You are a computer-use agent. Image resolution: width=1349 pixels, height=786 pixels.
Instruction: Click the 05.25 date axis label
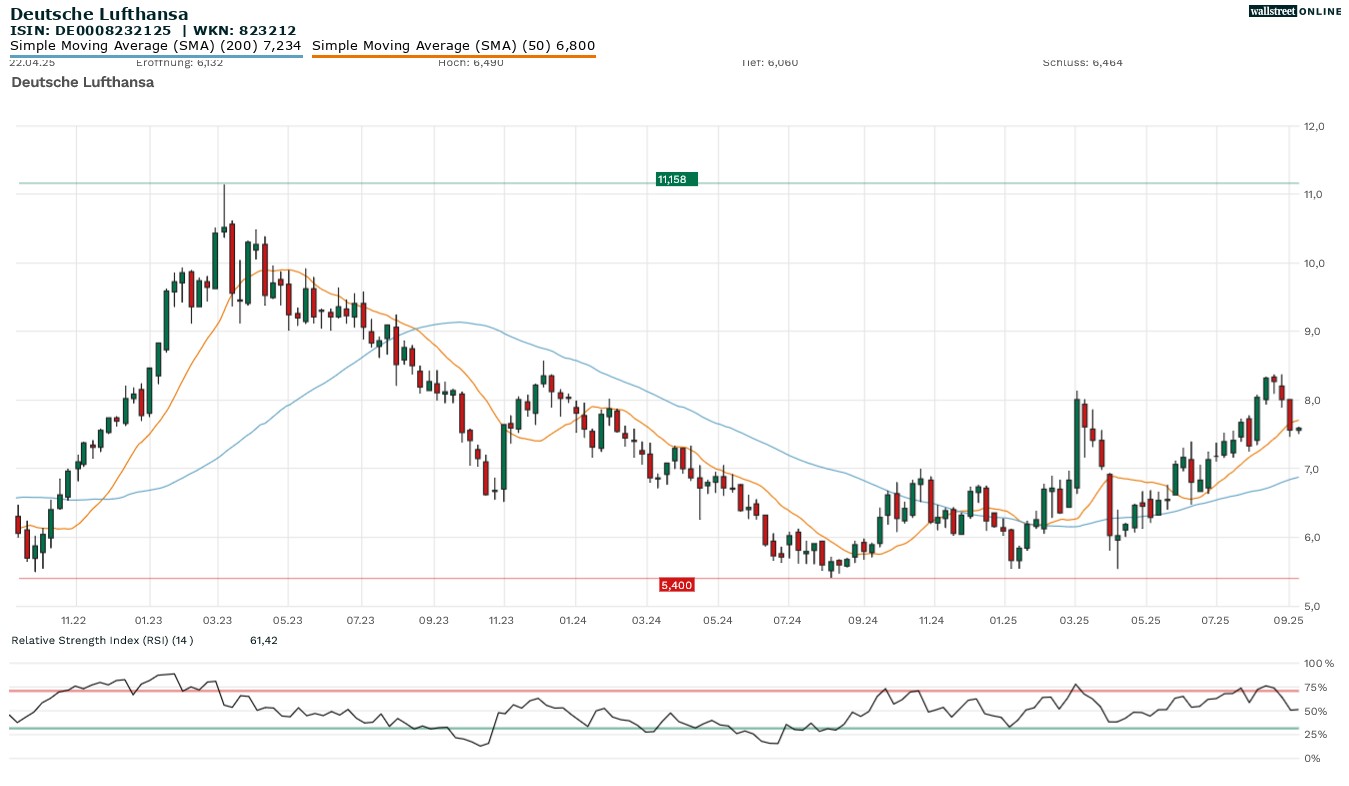click(1145, 620)
